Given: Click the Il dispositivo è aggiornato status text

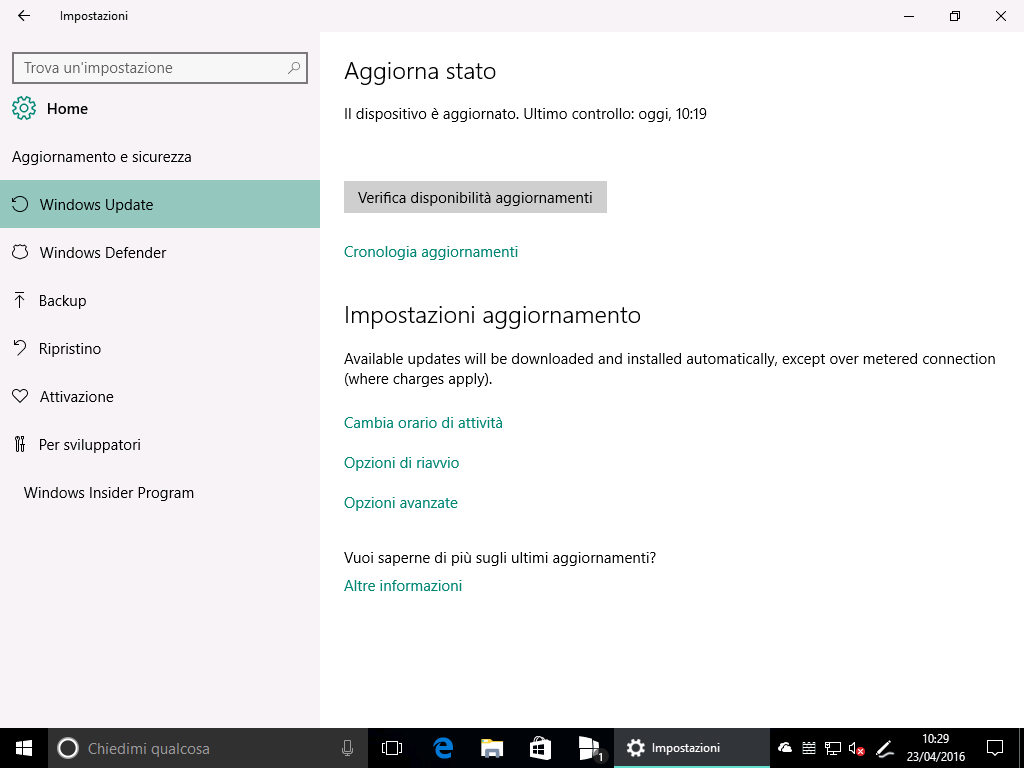Looking at the screenshot, I should (x=525, y=114).
